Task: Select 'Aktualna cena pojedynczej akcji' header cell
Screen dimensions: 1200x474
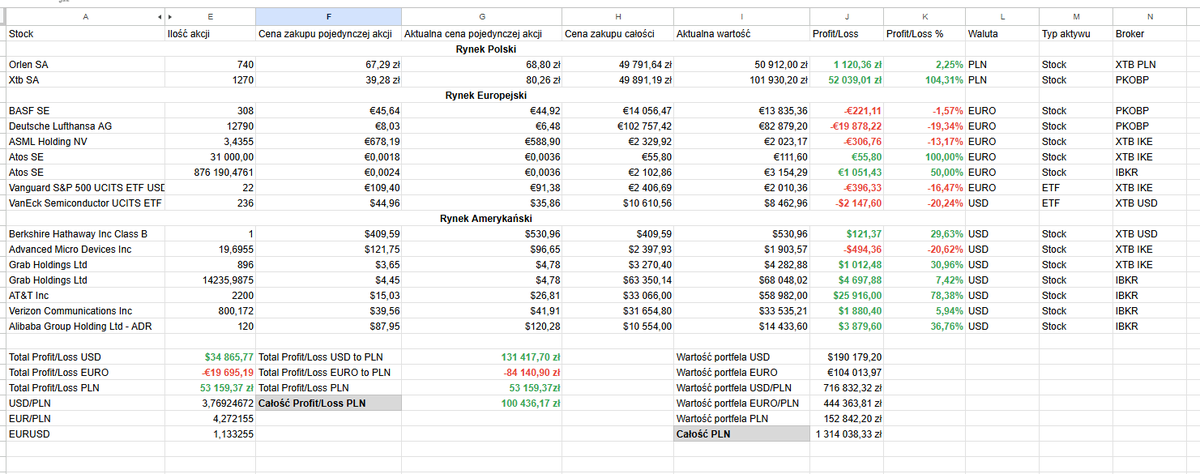Action: 482,33
